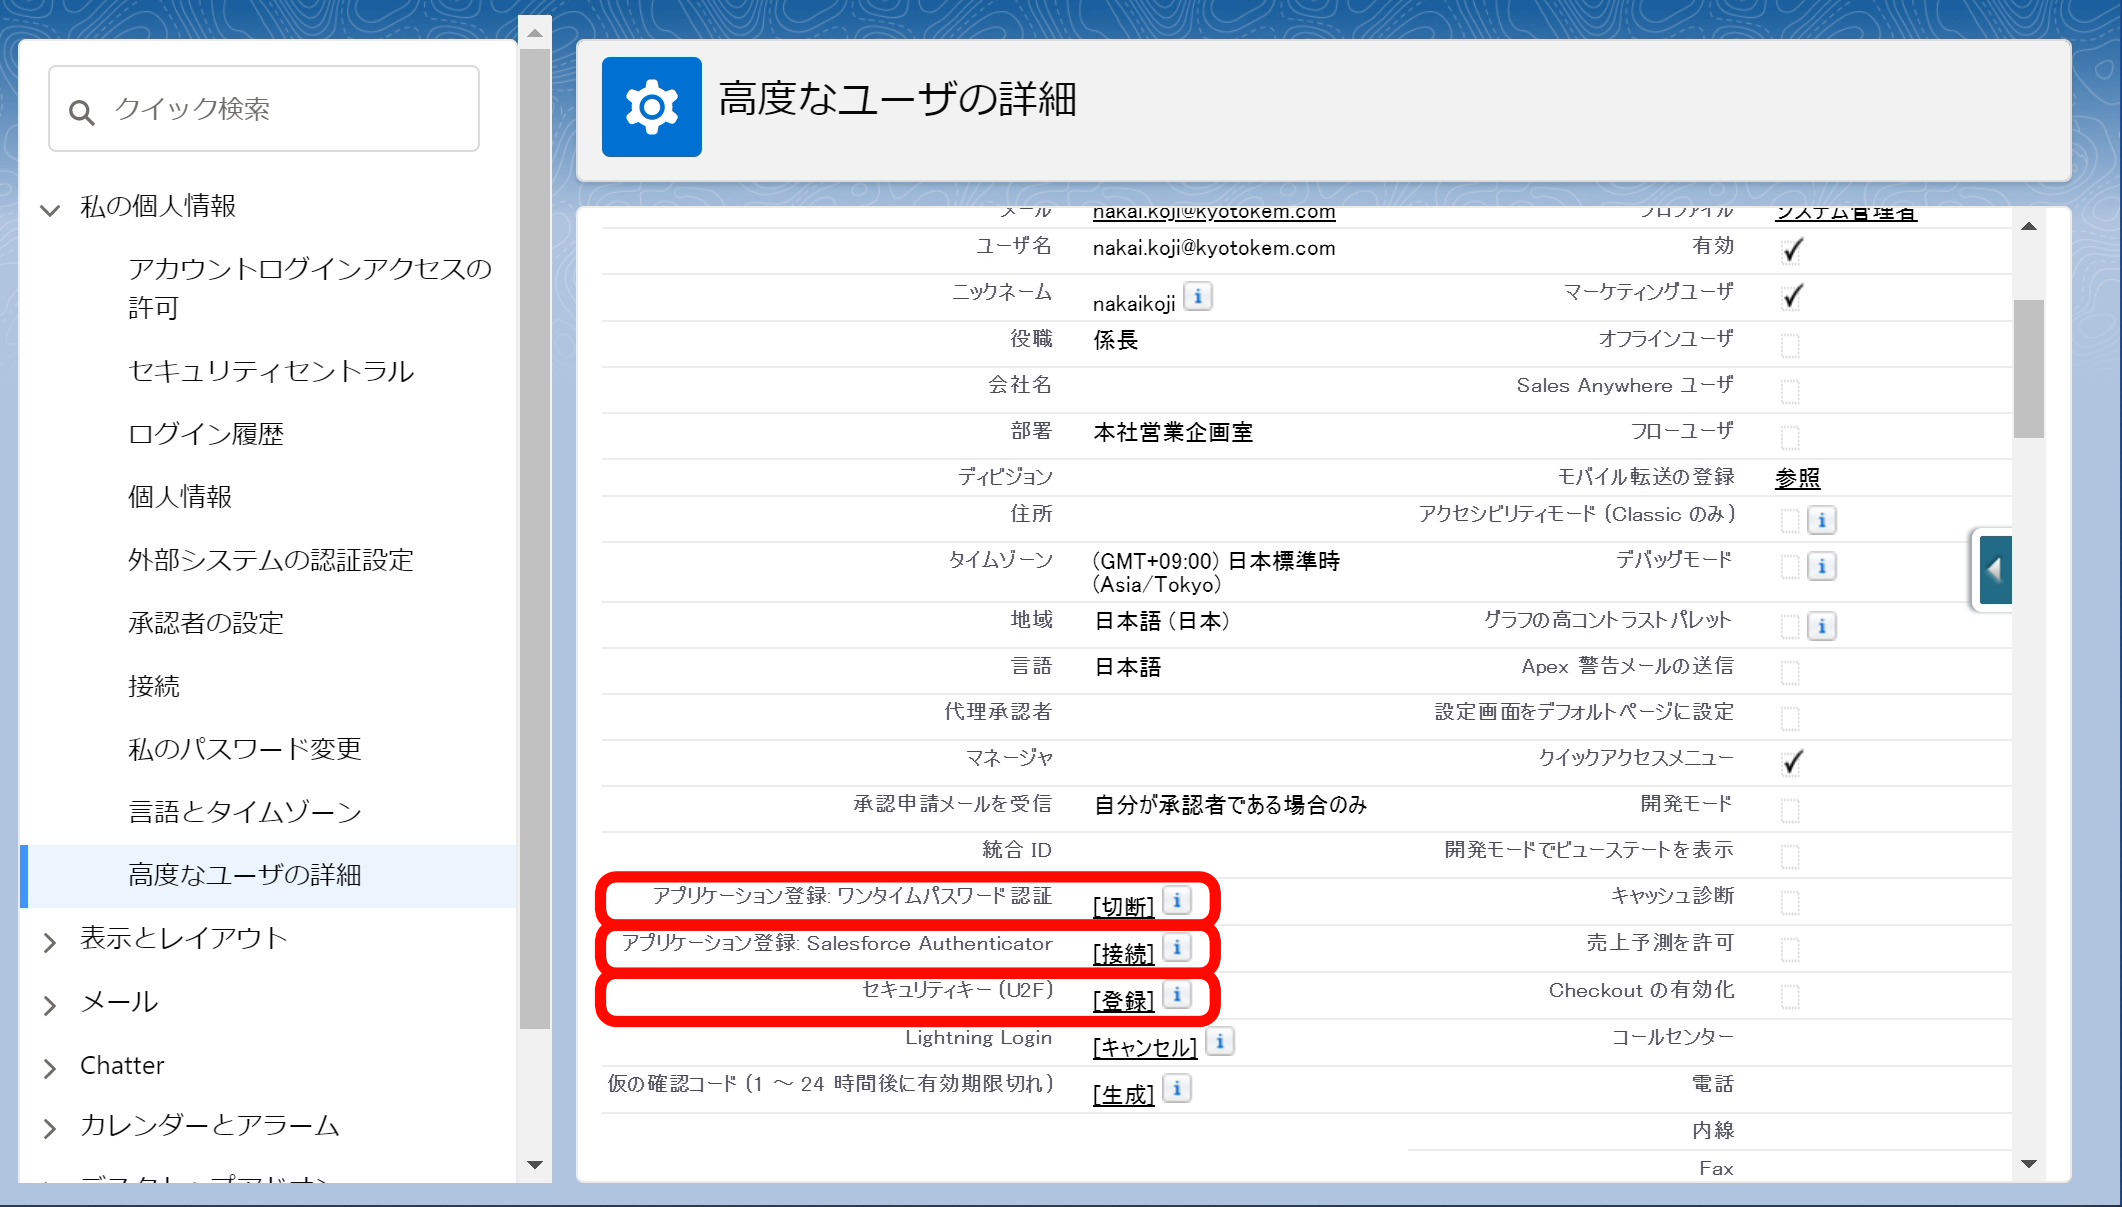Click info icon next to Lightning Login
The height and width of the screenshot is (1207, 2122).
[1219, 1041]
